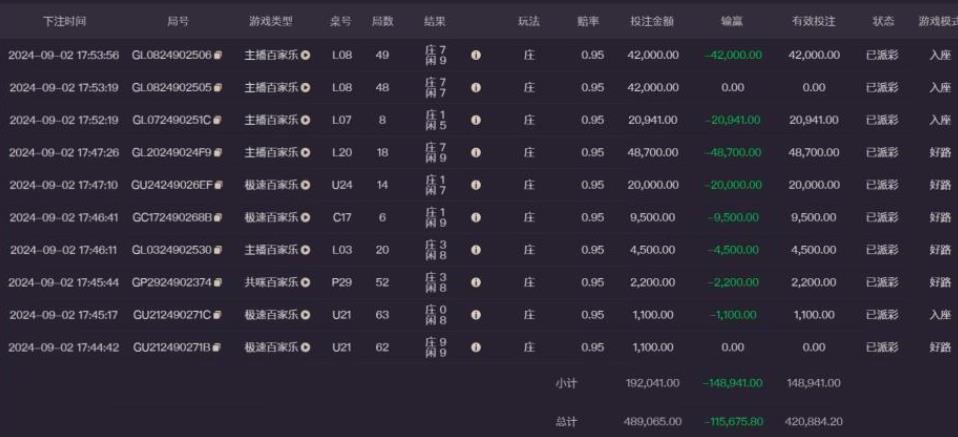The width and height of the screenshot is (958, 437).
Task: Click info icon for C17 round 6
Action: [475, 217]
